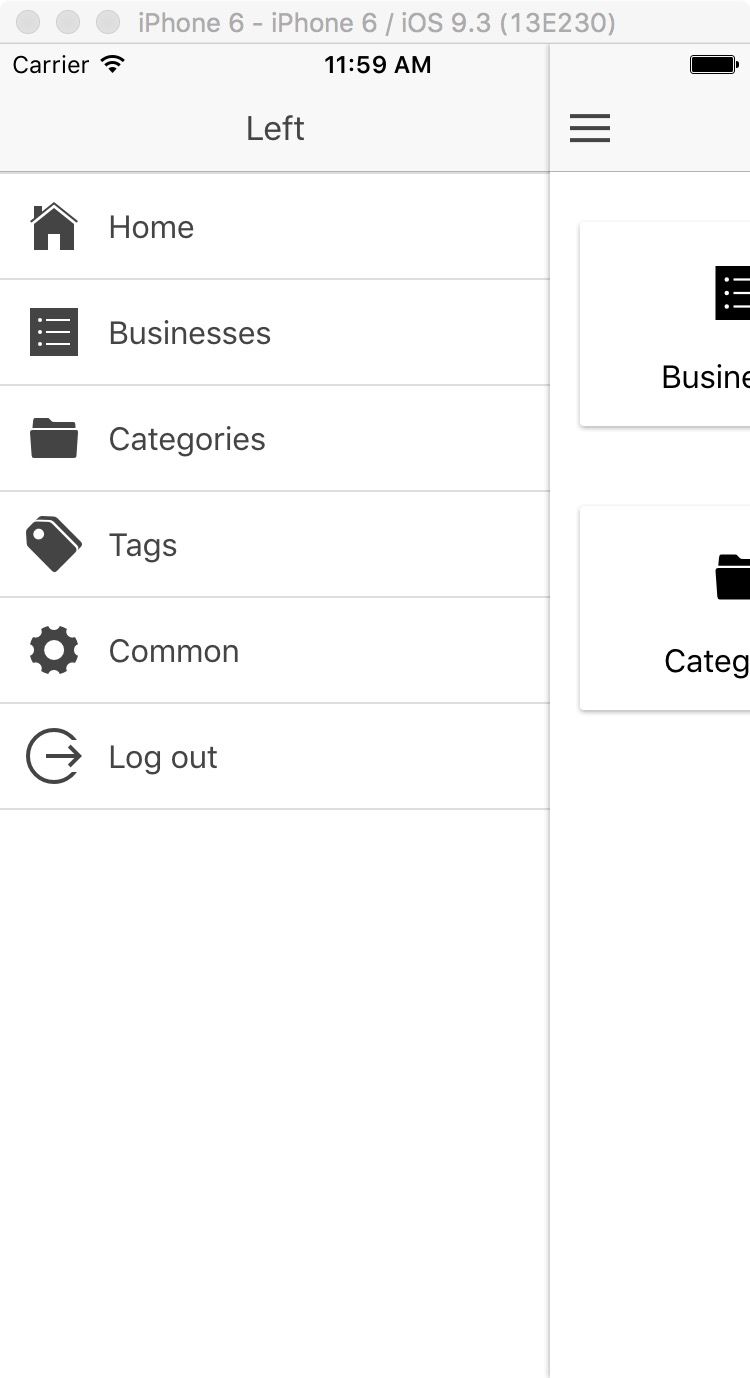Image resolution: width=750 pixels, height=1378 pixels.
Task: Open the Home menu item
Action: (151, 228)
